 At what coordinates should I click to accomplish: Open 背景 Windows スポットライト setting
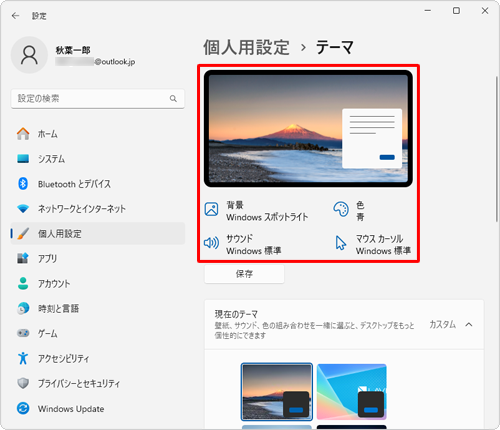pos(257,211)
